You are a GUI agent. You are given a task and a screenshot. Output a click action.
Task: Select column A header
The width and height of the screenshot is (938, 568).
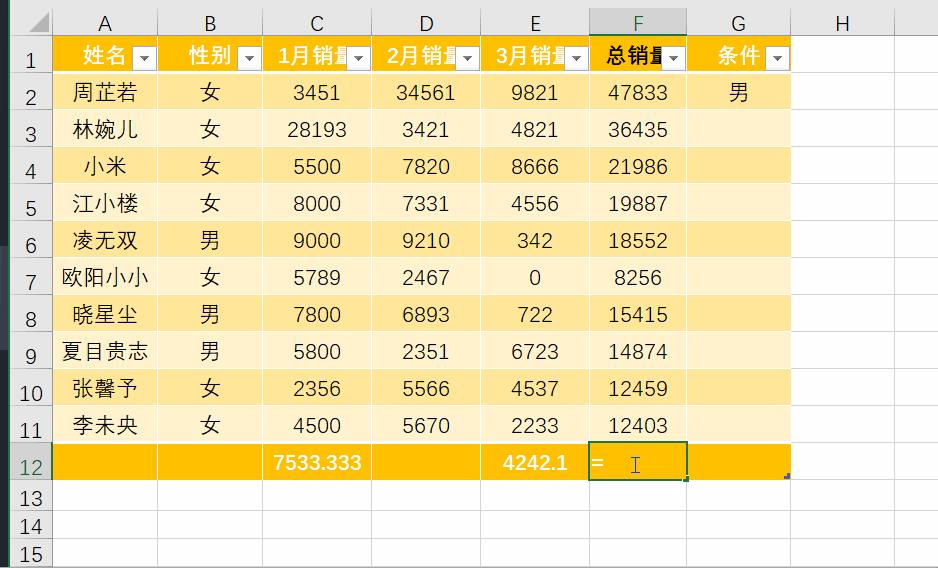point(105,23)
